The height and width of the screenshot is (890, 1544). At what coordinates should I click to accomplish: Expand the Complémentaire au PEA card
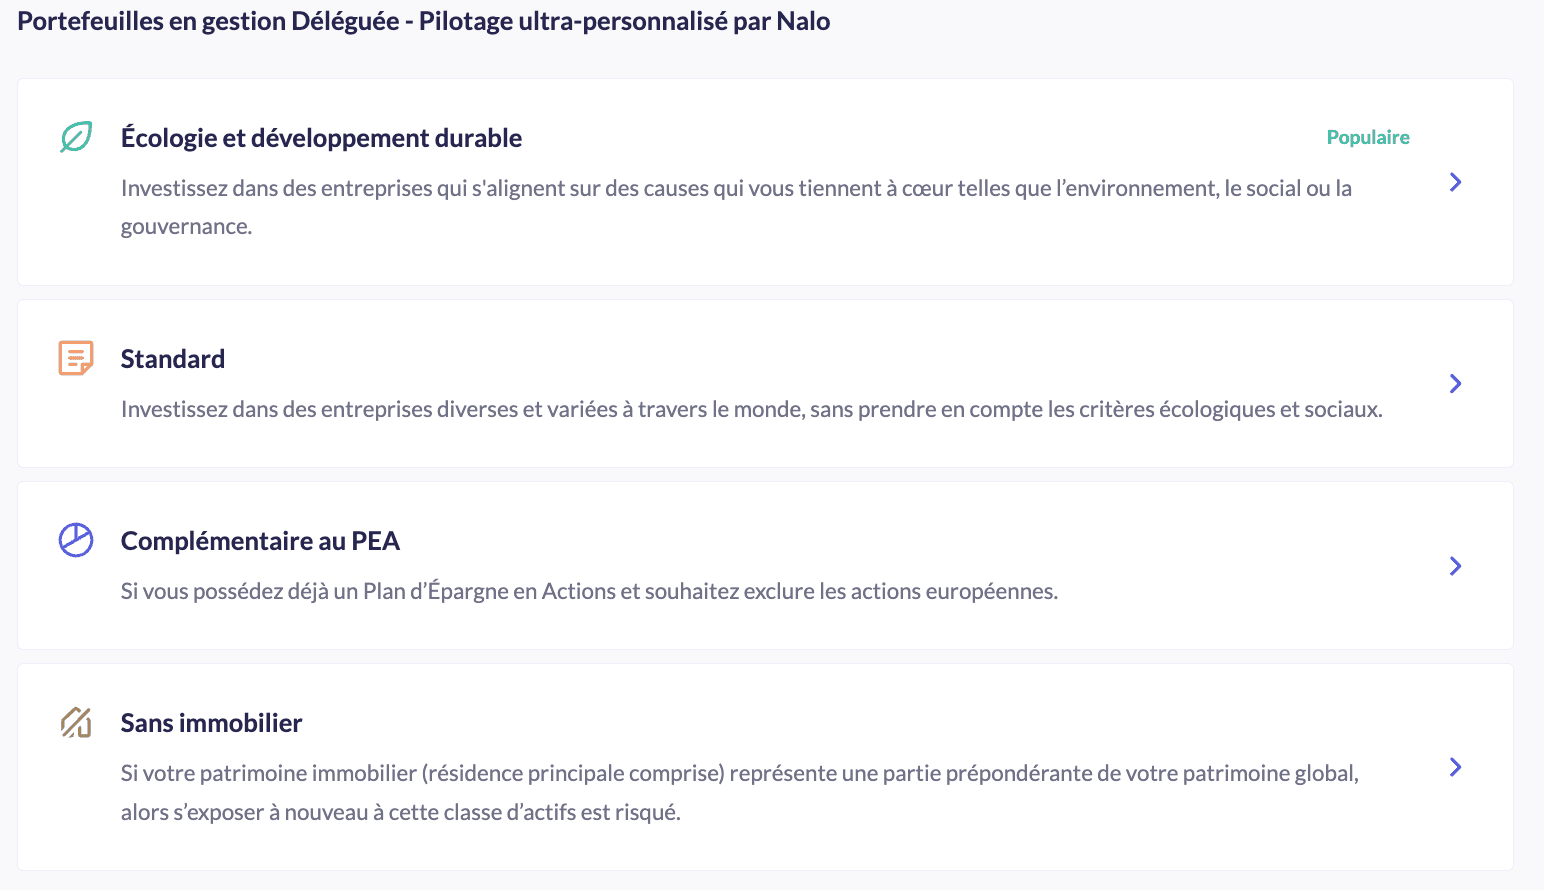1455,565
